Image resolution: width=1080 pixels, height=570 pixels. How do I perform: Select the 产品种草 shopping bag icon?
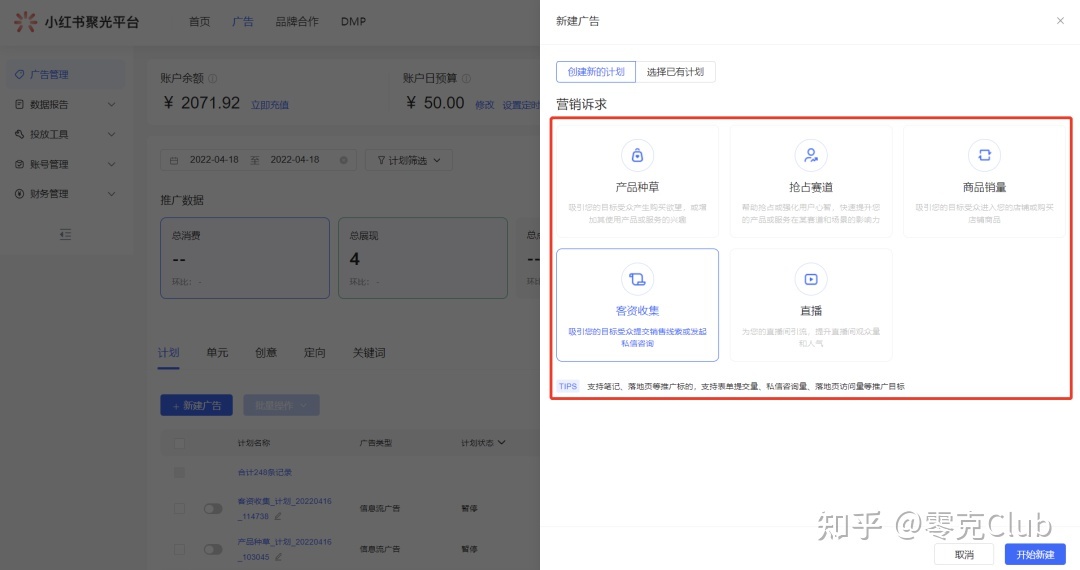tap(637, 156)
